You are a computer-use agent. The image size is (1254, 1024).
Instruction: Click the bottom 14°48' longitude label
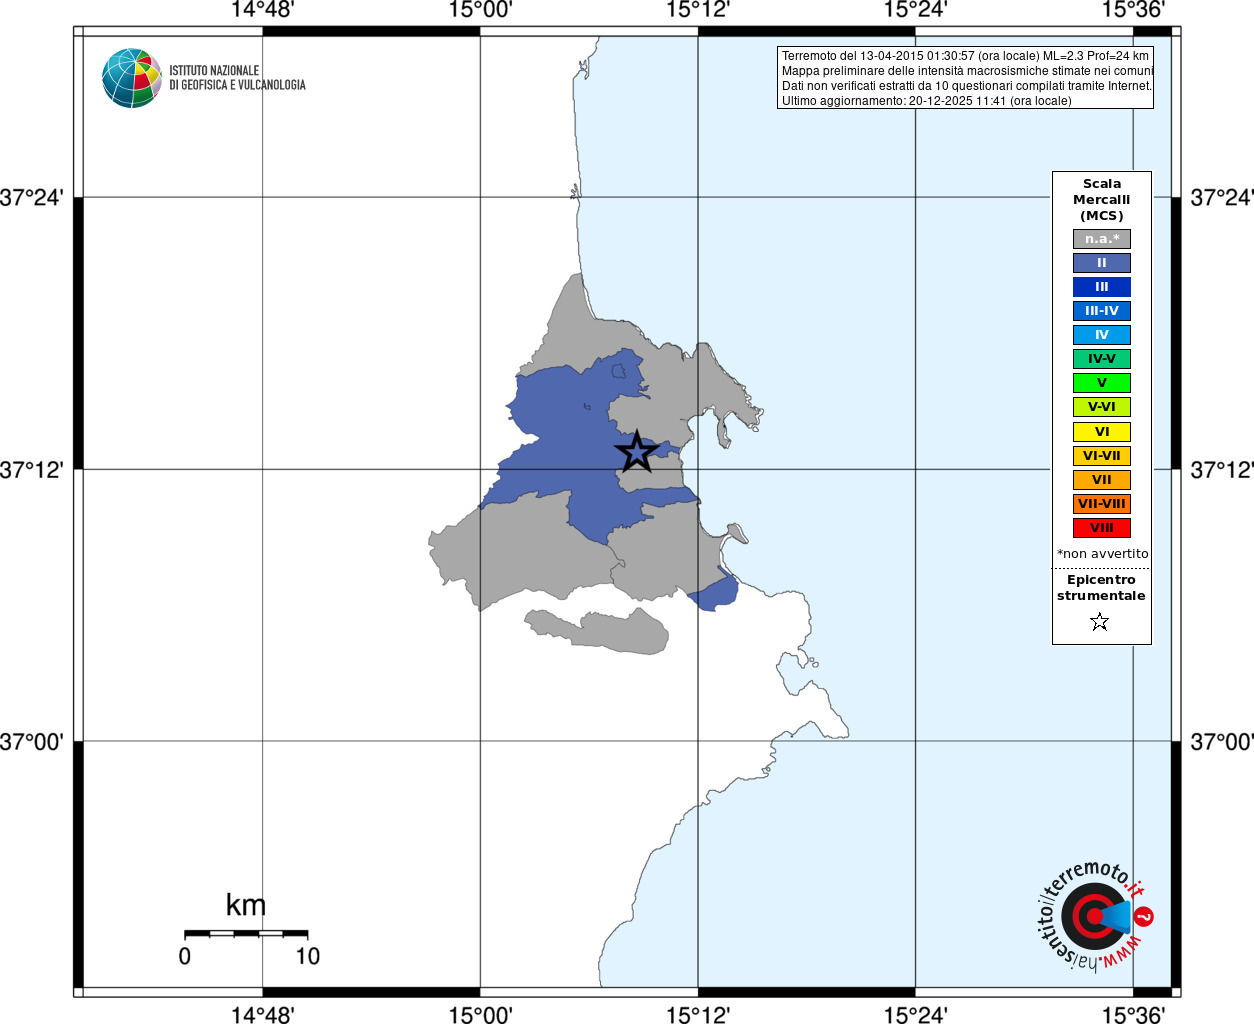tap(262, 1015)
